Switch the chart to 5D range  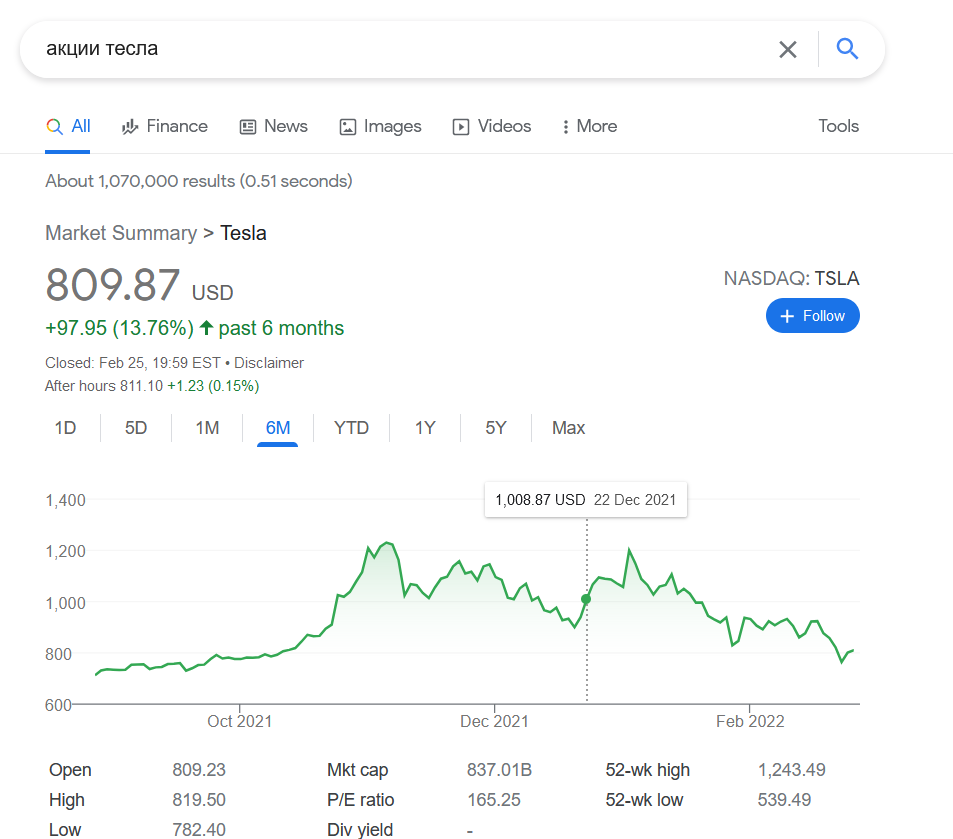[136, 428]
